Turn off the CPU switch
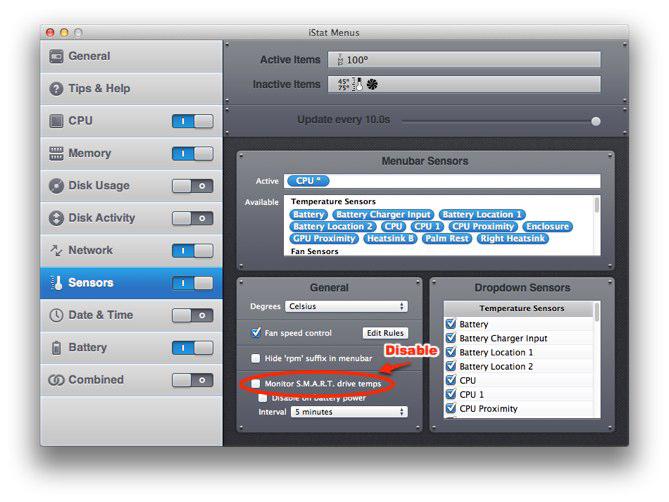This screenshot has width=669, height=502. (x=192, y=121)
